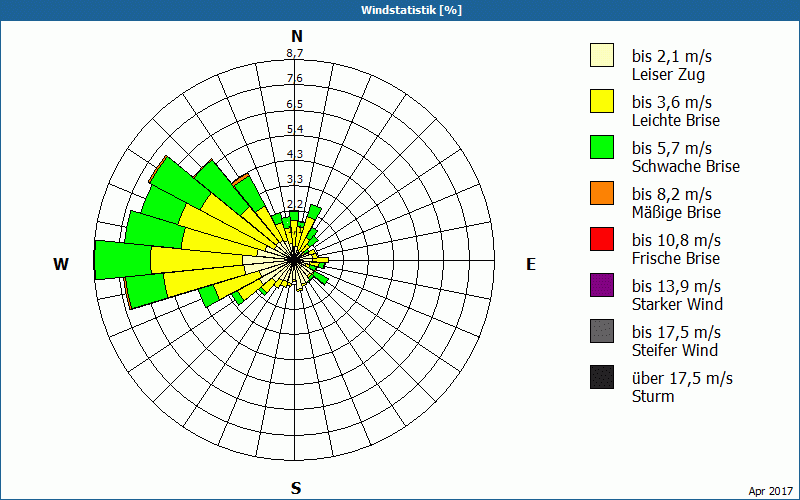This screenshot has height=500, width=800.
Task: Click the 'bis 8,2 m/s' legend text
Action: 671,194
